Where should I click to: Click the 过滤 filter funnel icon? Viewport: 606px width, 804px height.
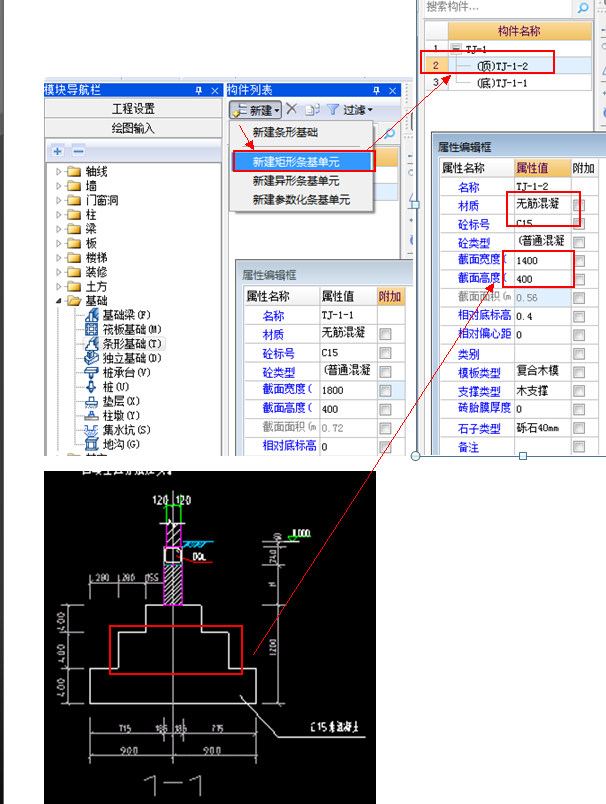tap(333, 109)
